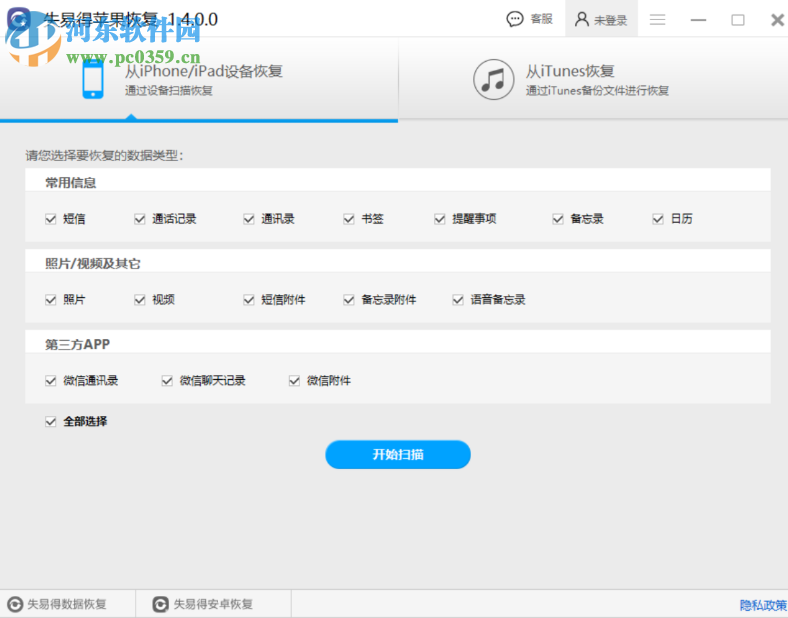788x618 pixels.
Task: Open 失易得安卓恢复 link at bottom
Action: [213, 604]
